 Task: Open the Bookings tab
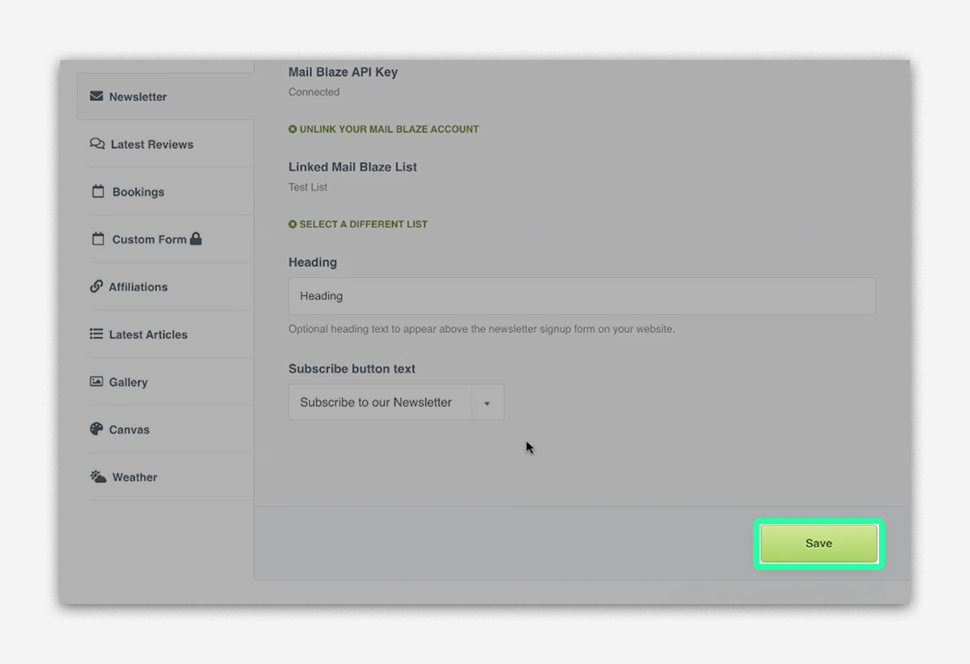[138, 192]
